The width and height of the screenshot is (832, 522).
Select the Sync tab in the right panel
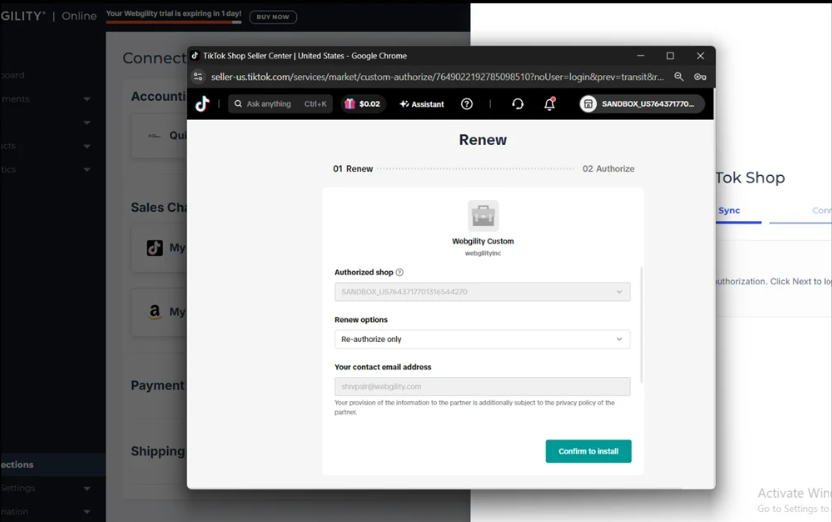point(729,211)
